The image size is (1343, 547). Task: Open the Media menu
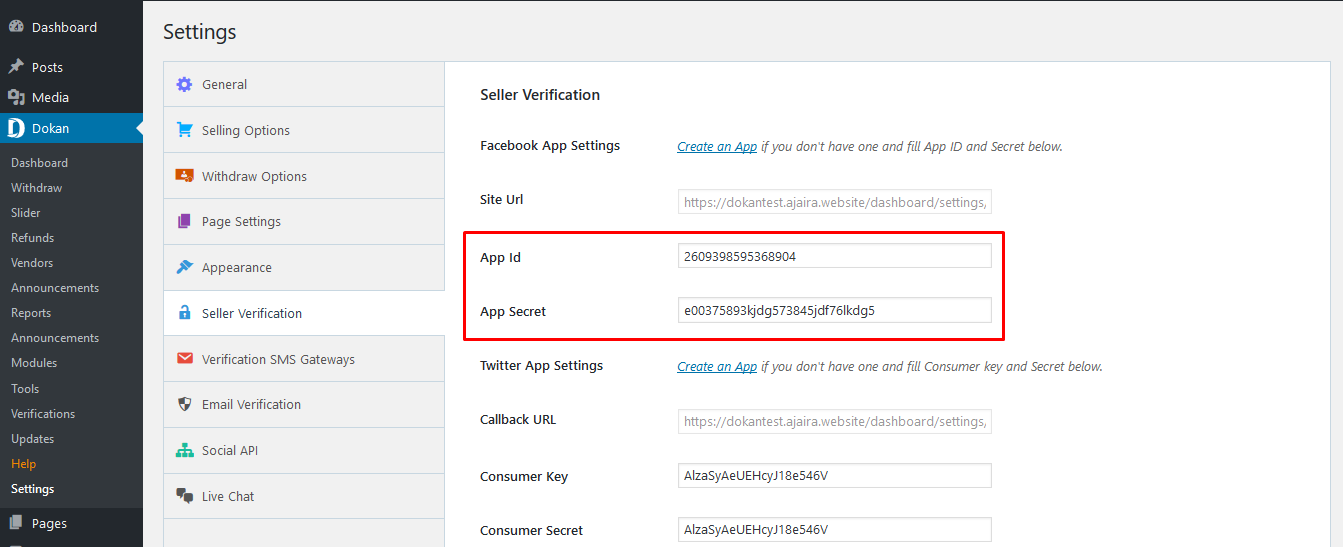tap(71, 97)
